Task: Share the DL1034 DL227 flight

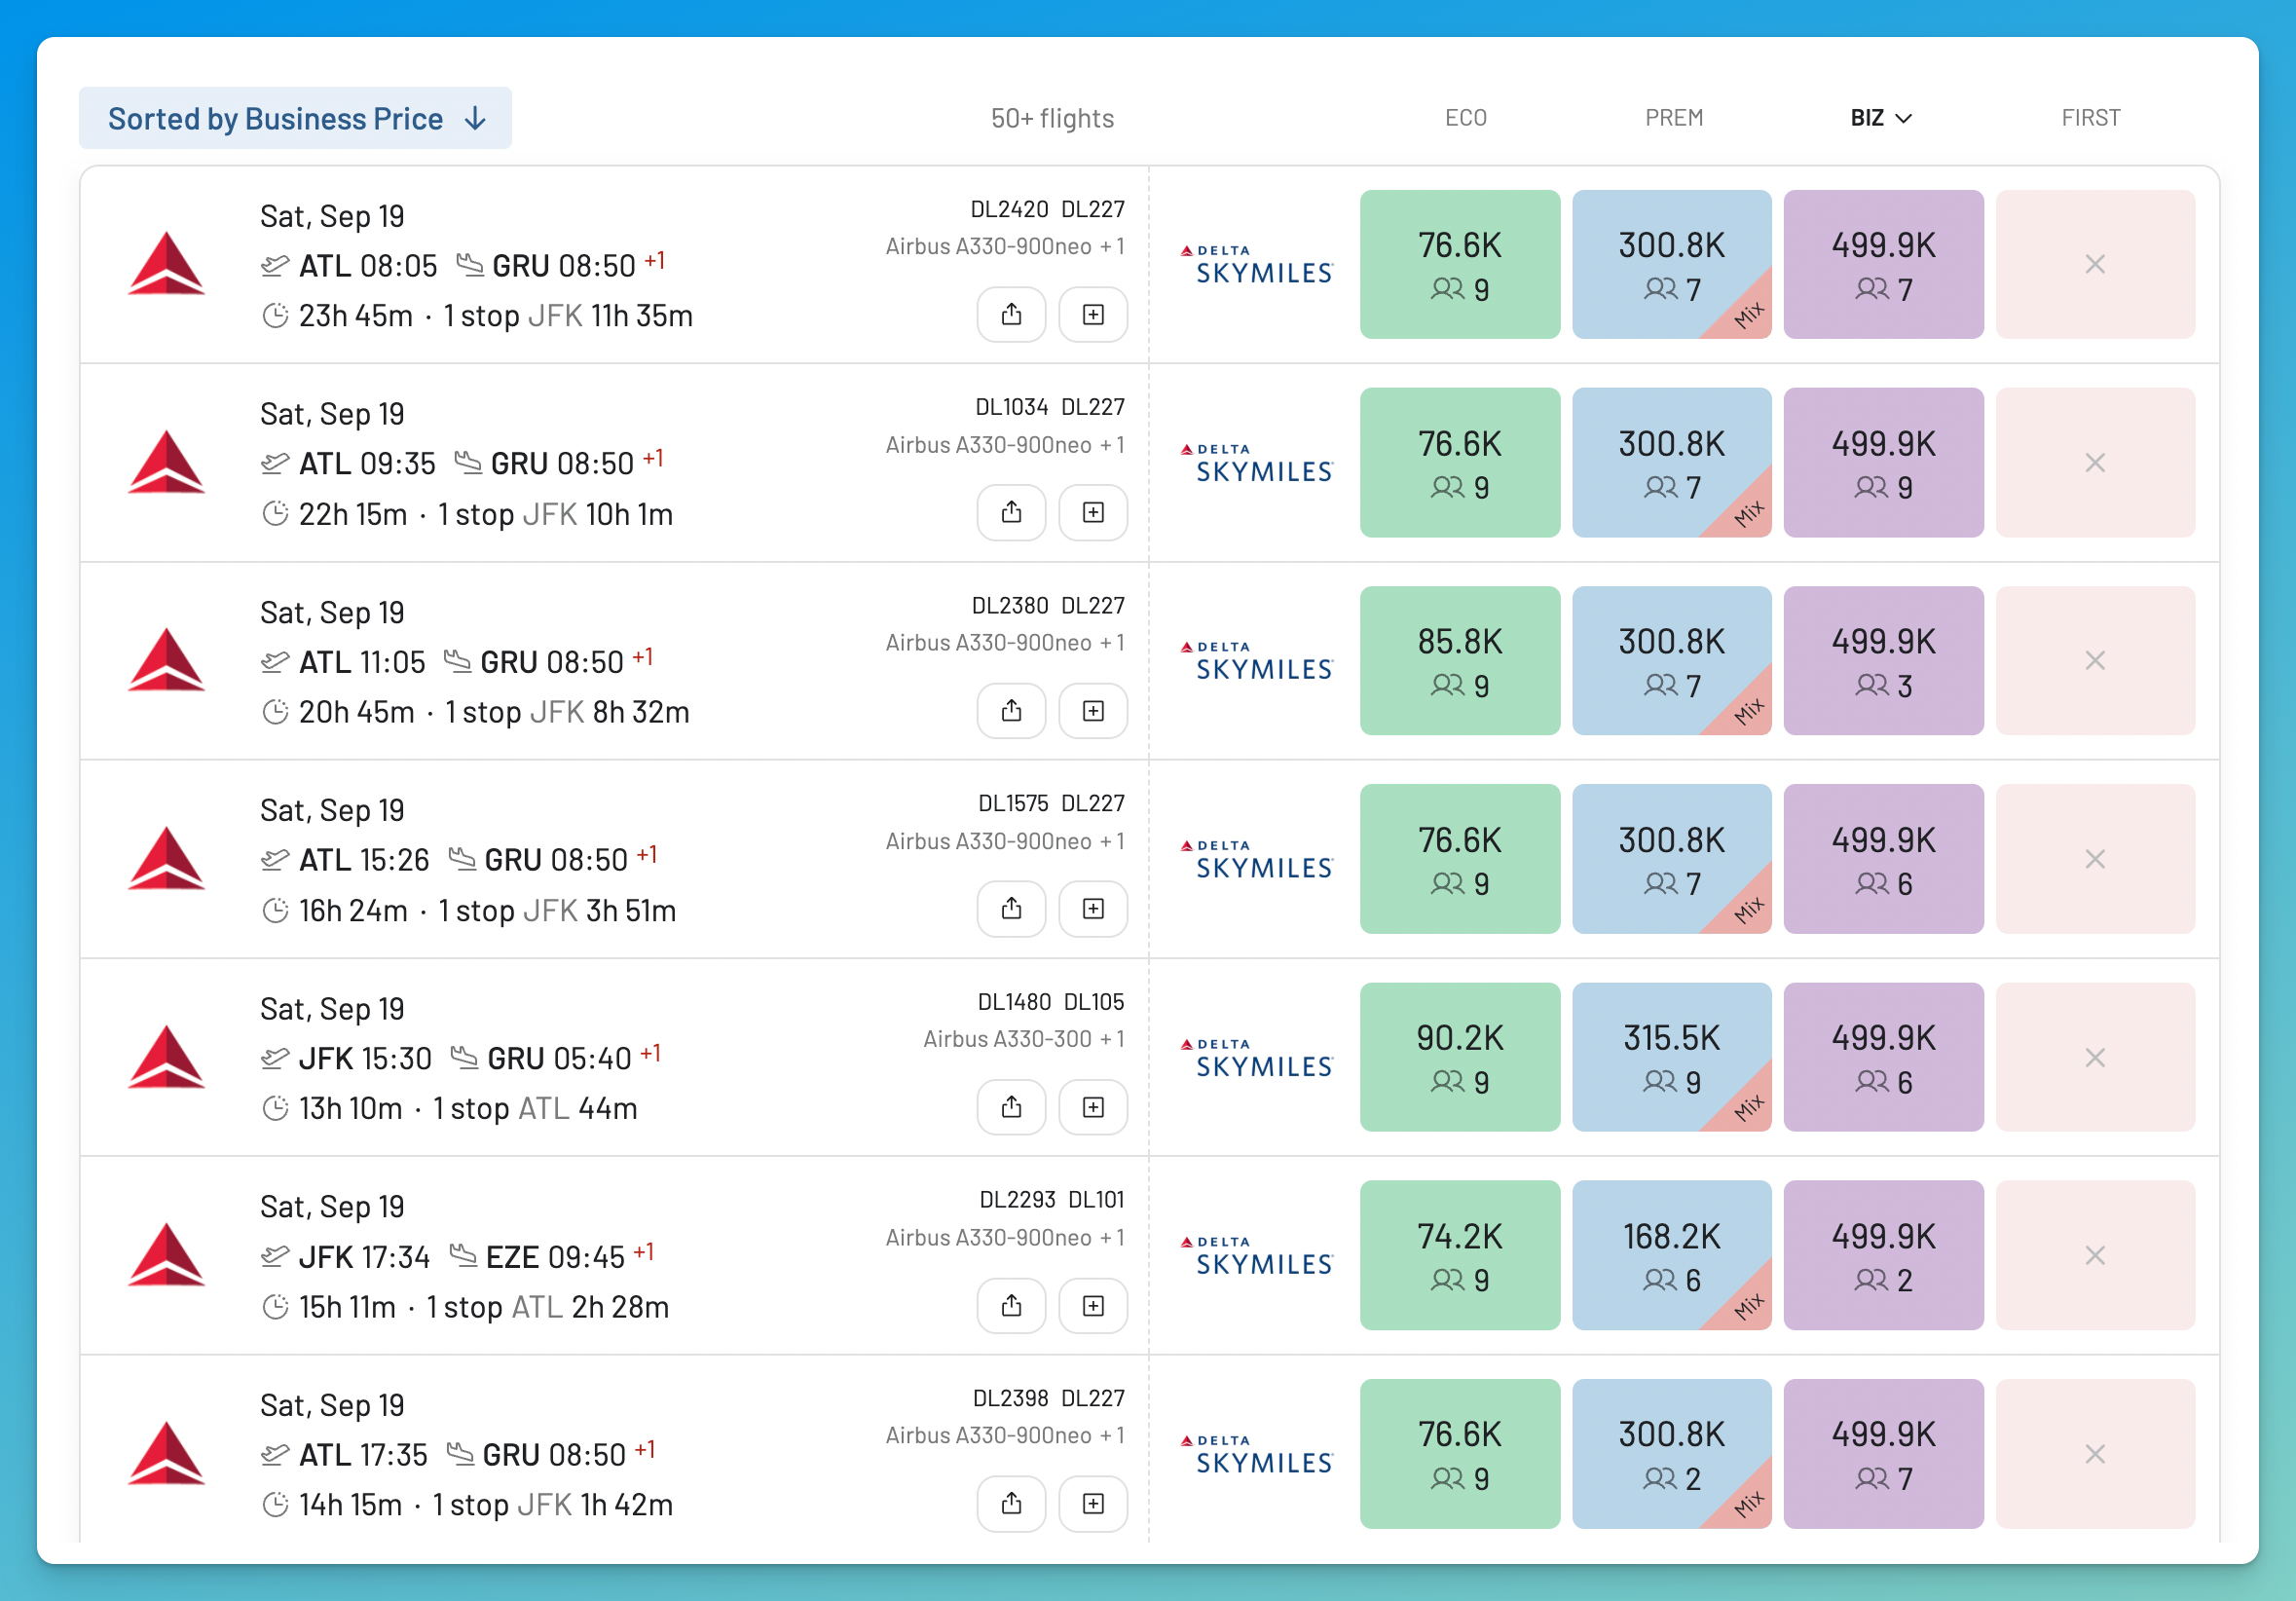Action: click(x=1011, y=513)
